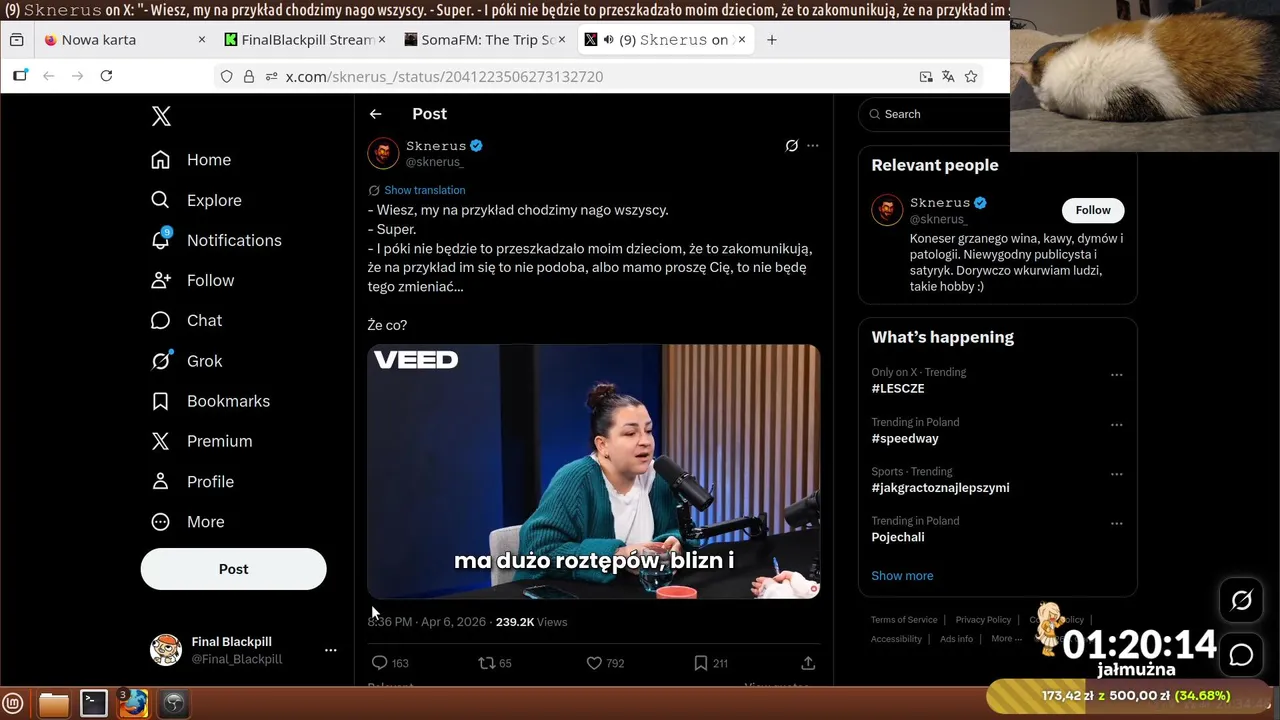Open Privacy Policy footer link
Screen dimensions: 1280x720
pyautogui.click(x=983, y=620)
